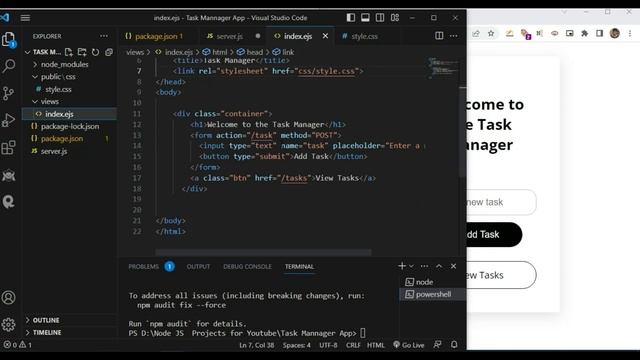Open the VS Code hamburger menu
This screenshot has width=640, height=360.
click(x=25, y=18)
